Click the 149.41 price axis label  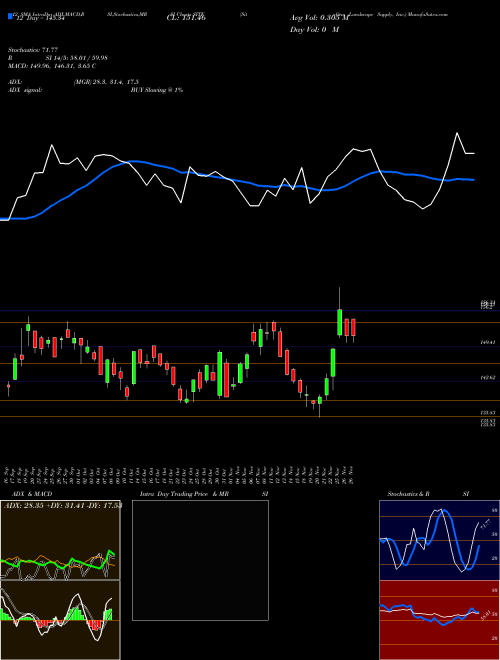click(x=487, y=343)
